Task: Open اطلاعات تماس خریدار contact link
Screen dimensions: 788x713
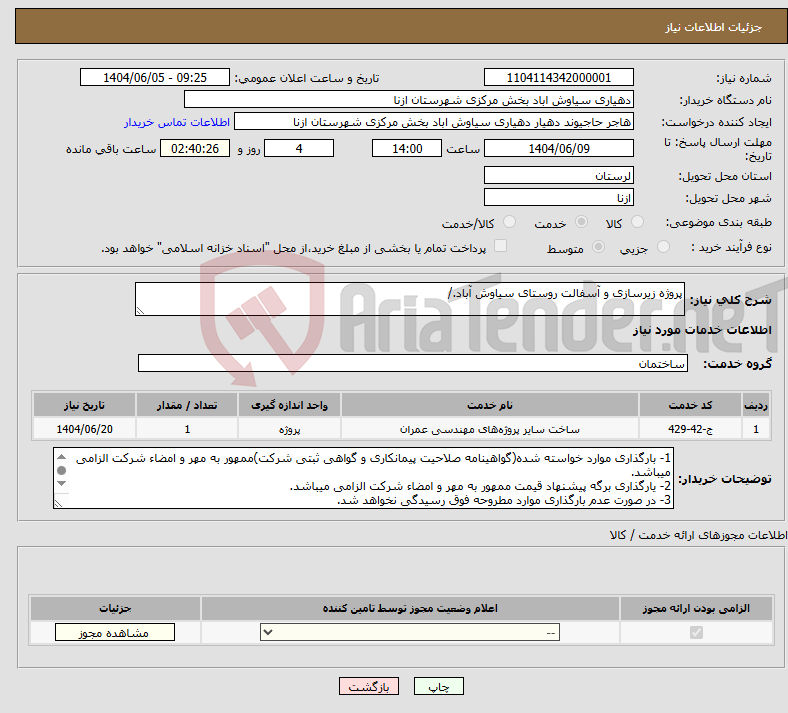Action: pyautogui.click(x=177, y=122)
